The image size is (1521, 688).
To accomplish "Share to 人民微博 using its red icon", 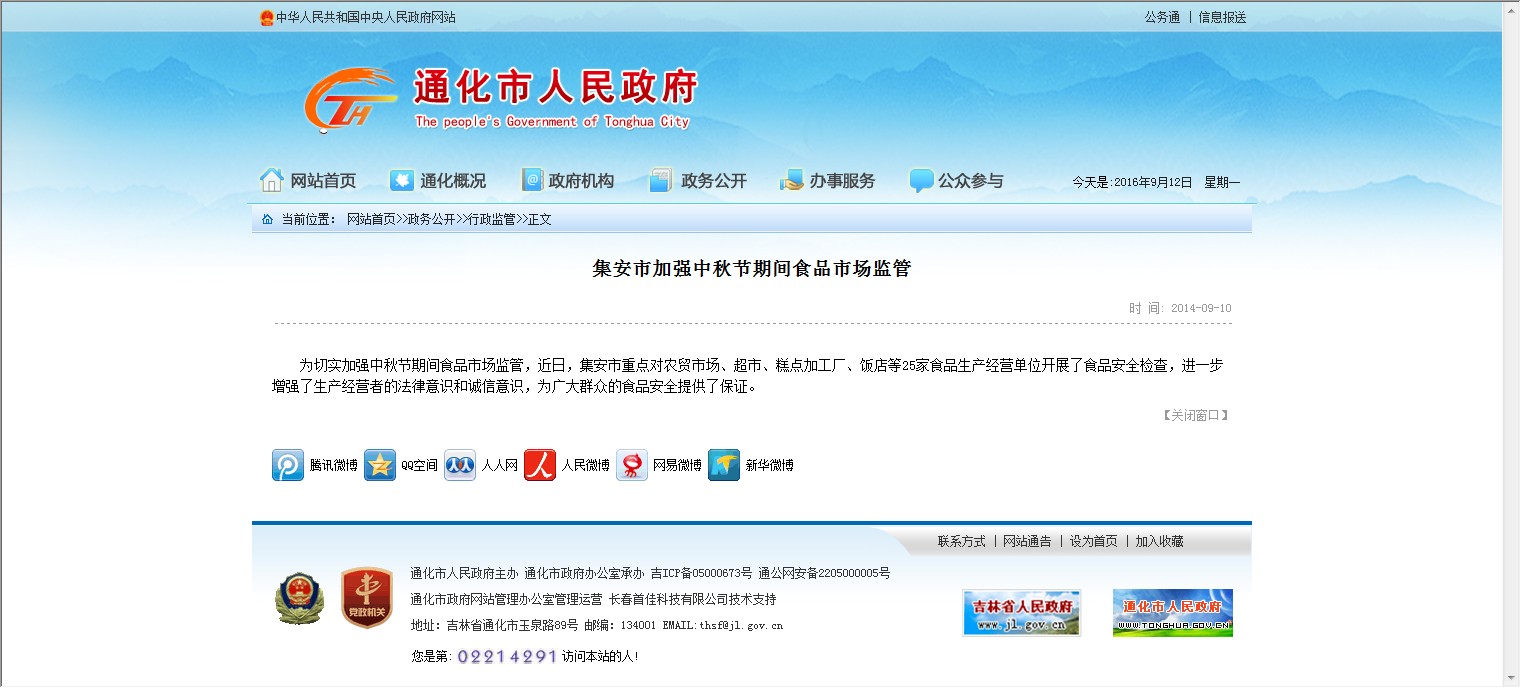I will pos(540,465).
